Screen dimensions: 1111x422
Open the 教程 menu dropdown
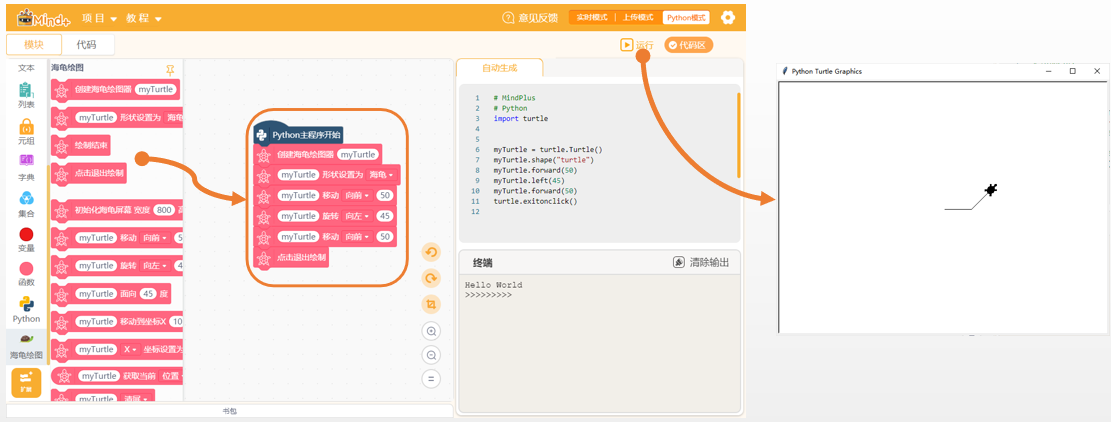click(144, 18)
